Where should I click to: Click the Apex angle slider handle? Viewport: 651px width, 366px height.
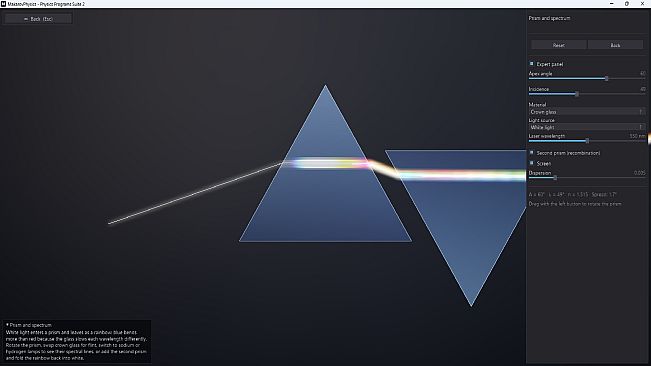[x=606, y=78]
